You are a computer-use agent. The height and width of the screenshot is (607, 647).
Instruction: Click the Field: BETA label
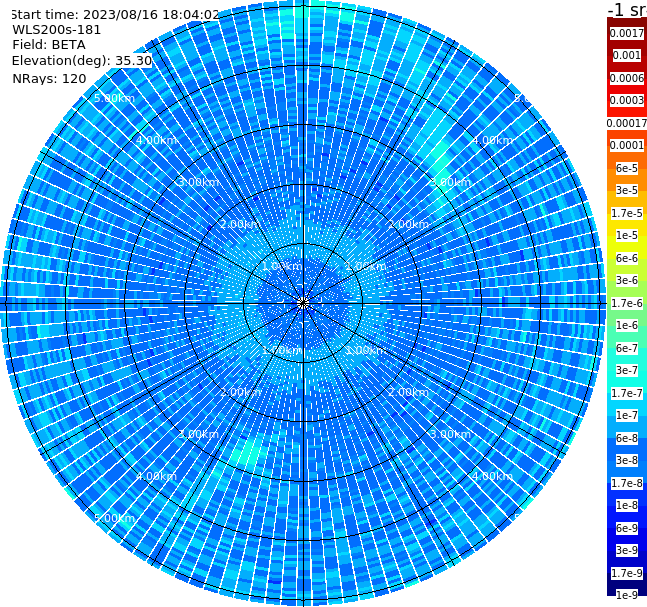point(49,45)
